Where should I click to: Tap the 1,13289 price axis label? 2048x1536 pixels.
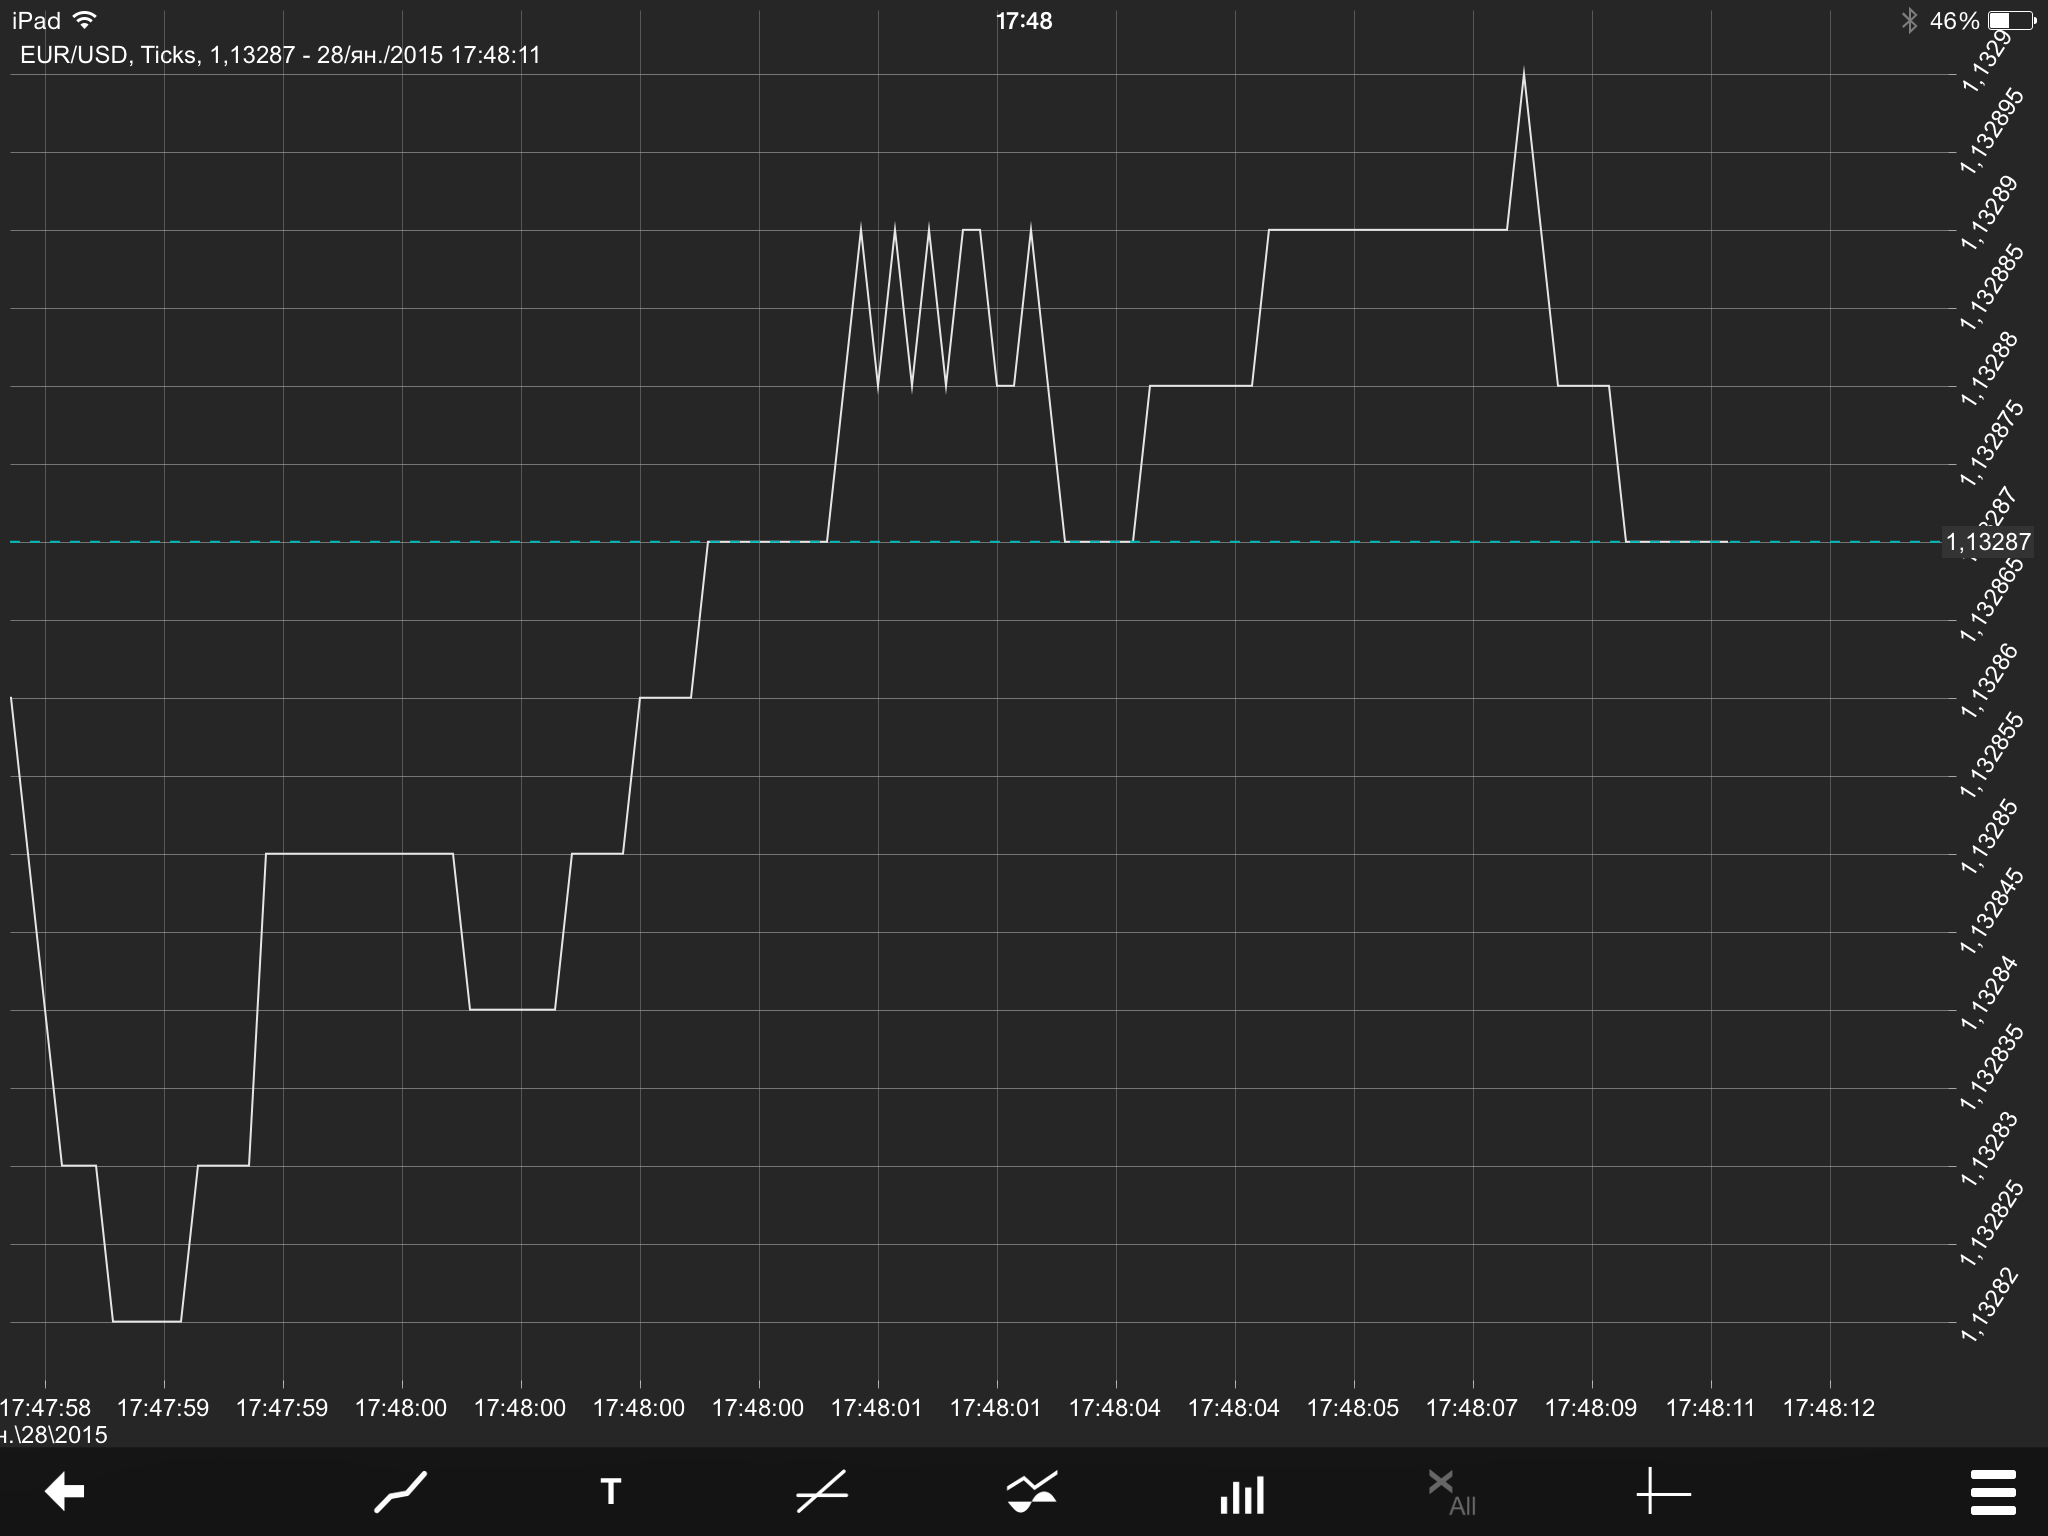[1990, 212]
